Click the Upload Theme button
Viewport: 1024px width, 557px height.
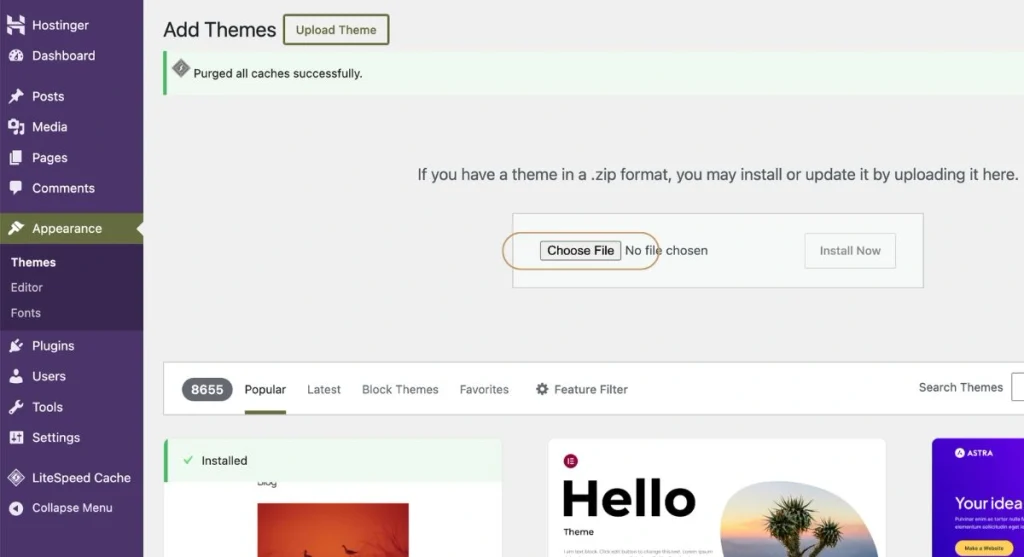click(x=336, y=29)
